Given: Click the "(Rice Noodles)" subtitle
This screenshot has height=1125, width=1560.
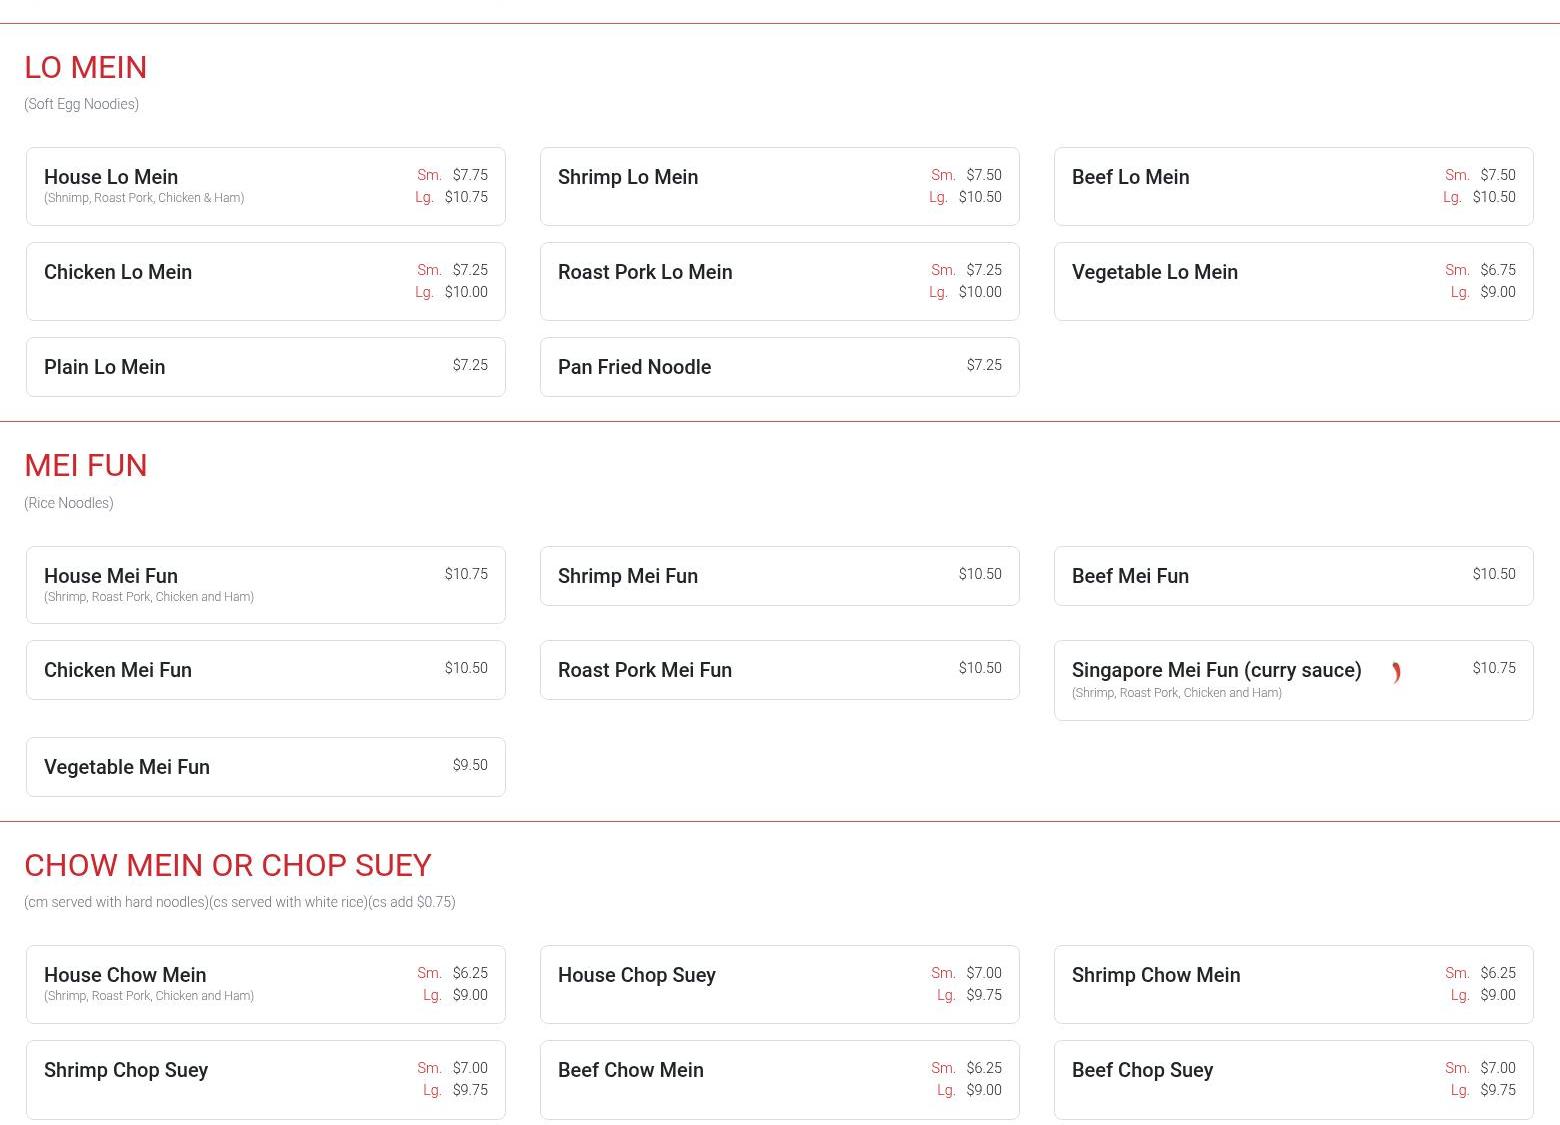Looking at the screenshot, I should 69,503.
